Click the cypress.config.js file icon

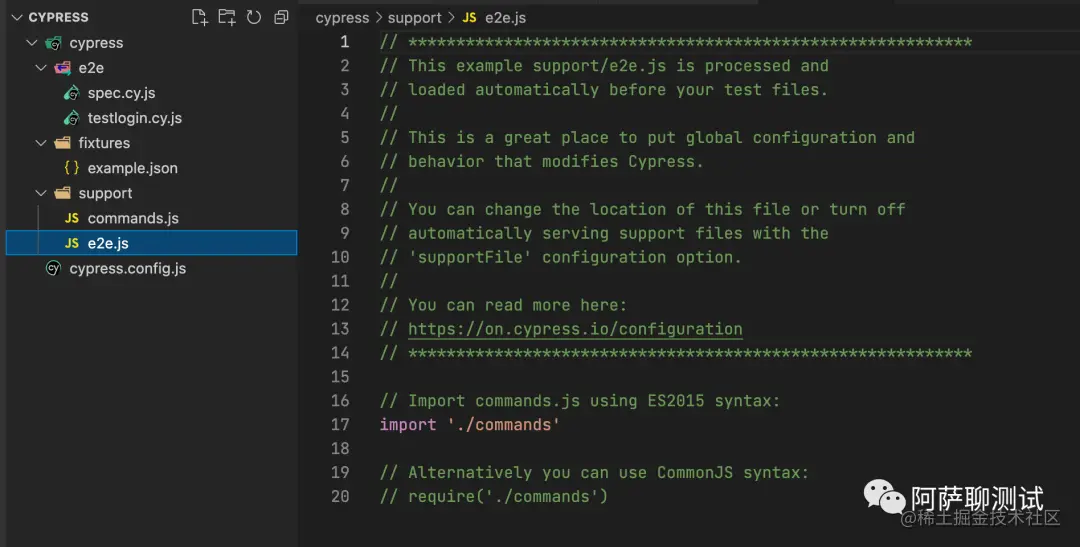(x=53, y=268)
